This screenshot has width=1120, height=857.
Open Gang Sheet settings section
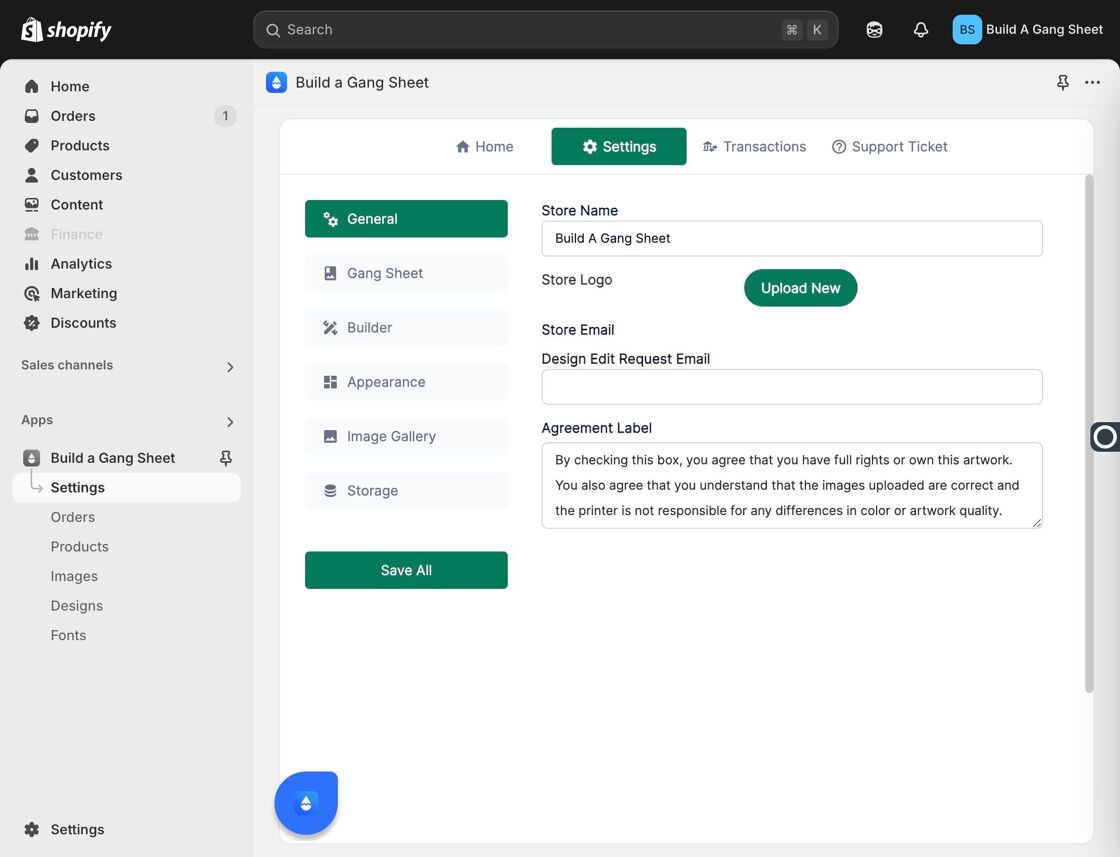point(406,273)
